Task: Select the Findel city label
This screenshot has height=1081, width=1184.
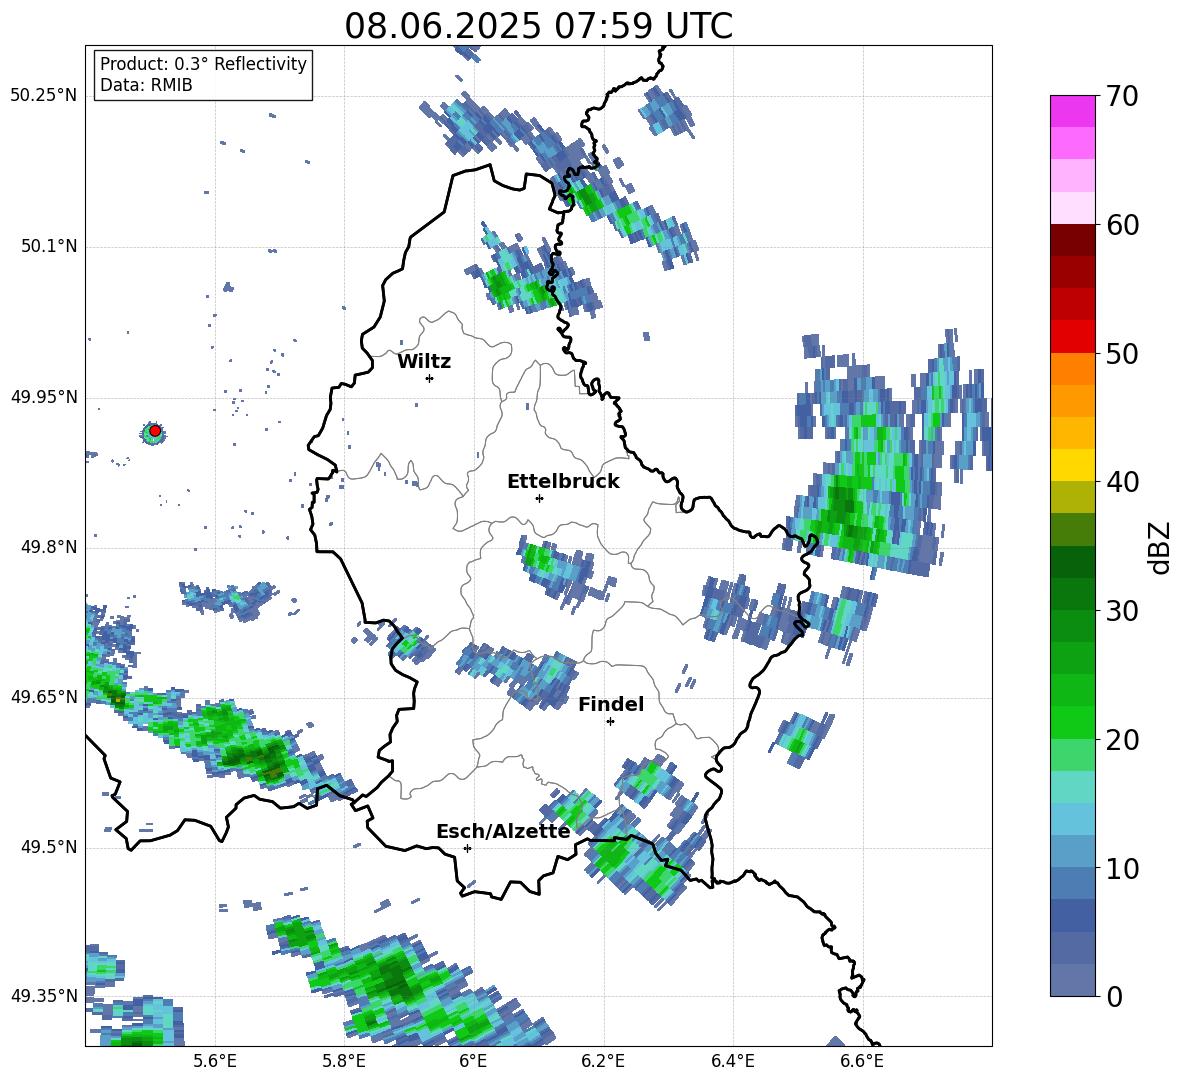Action: 611,704
